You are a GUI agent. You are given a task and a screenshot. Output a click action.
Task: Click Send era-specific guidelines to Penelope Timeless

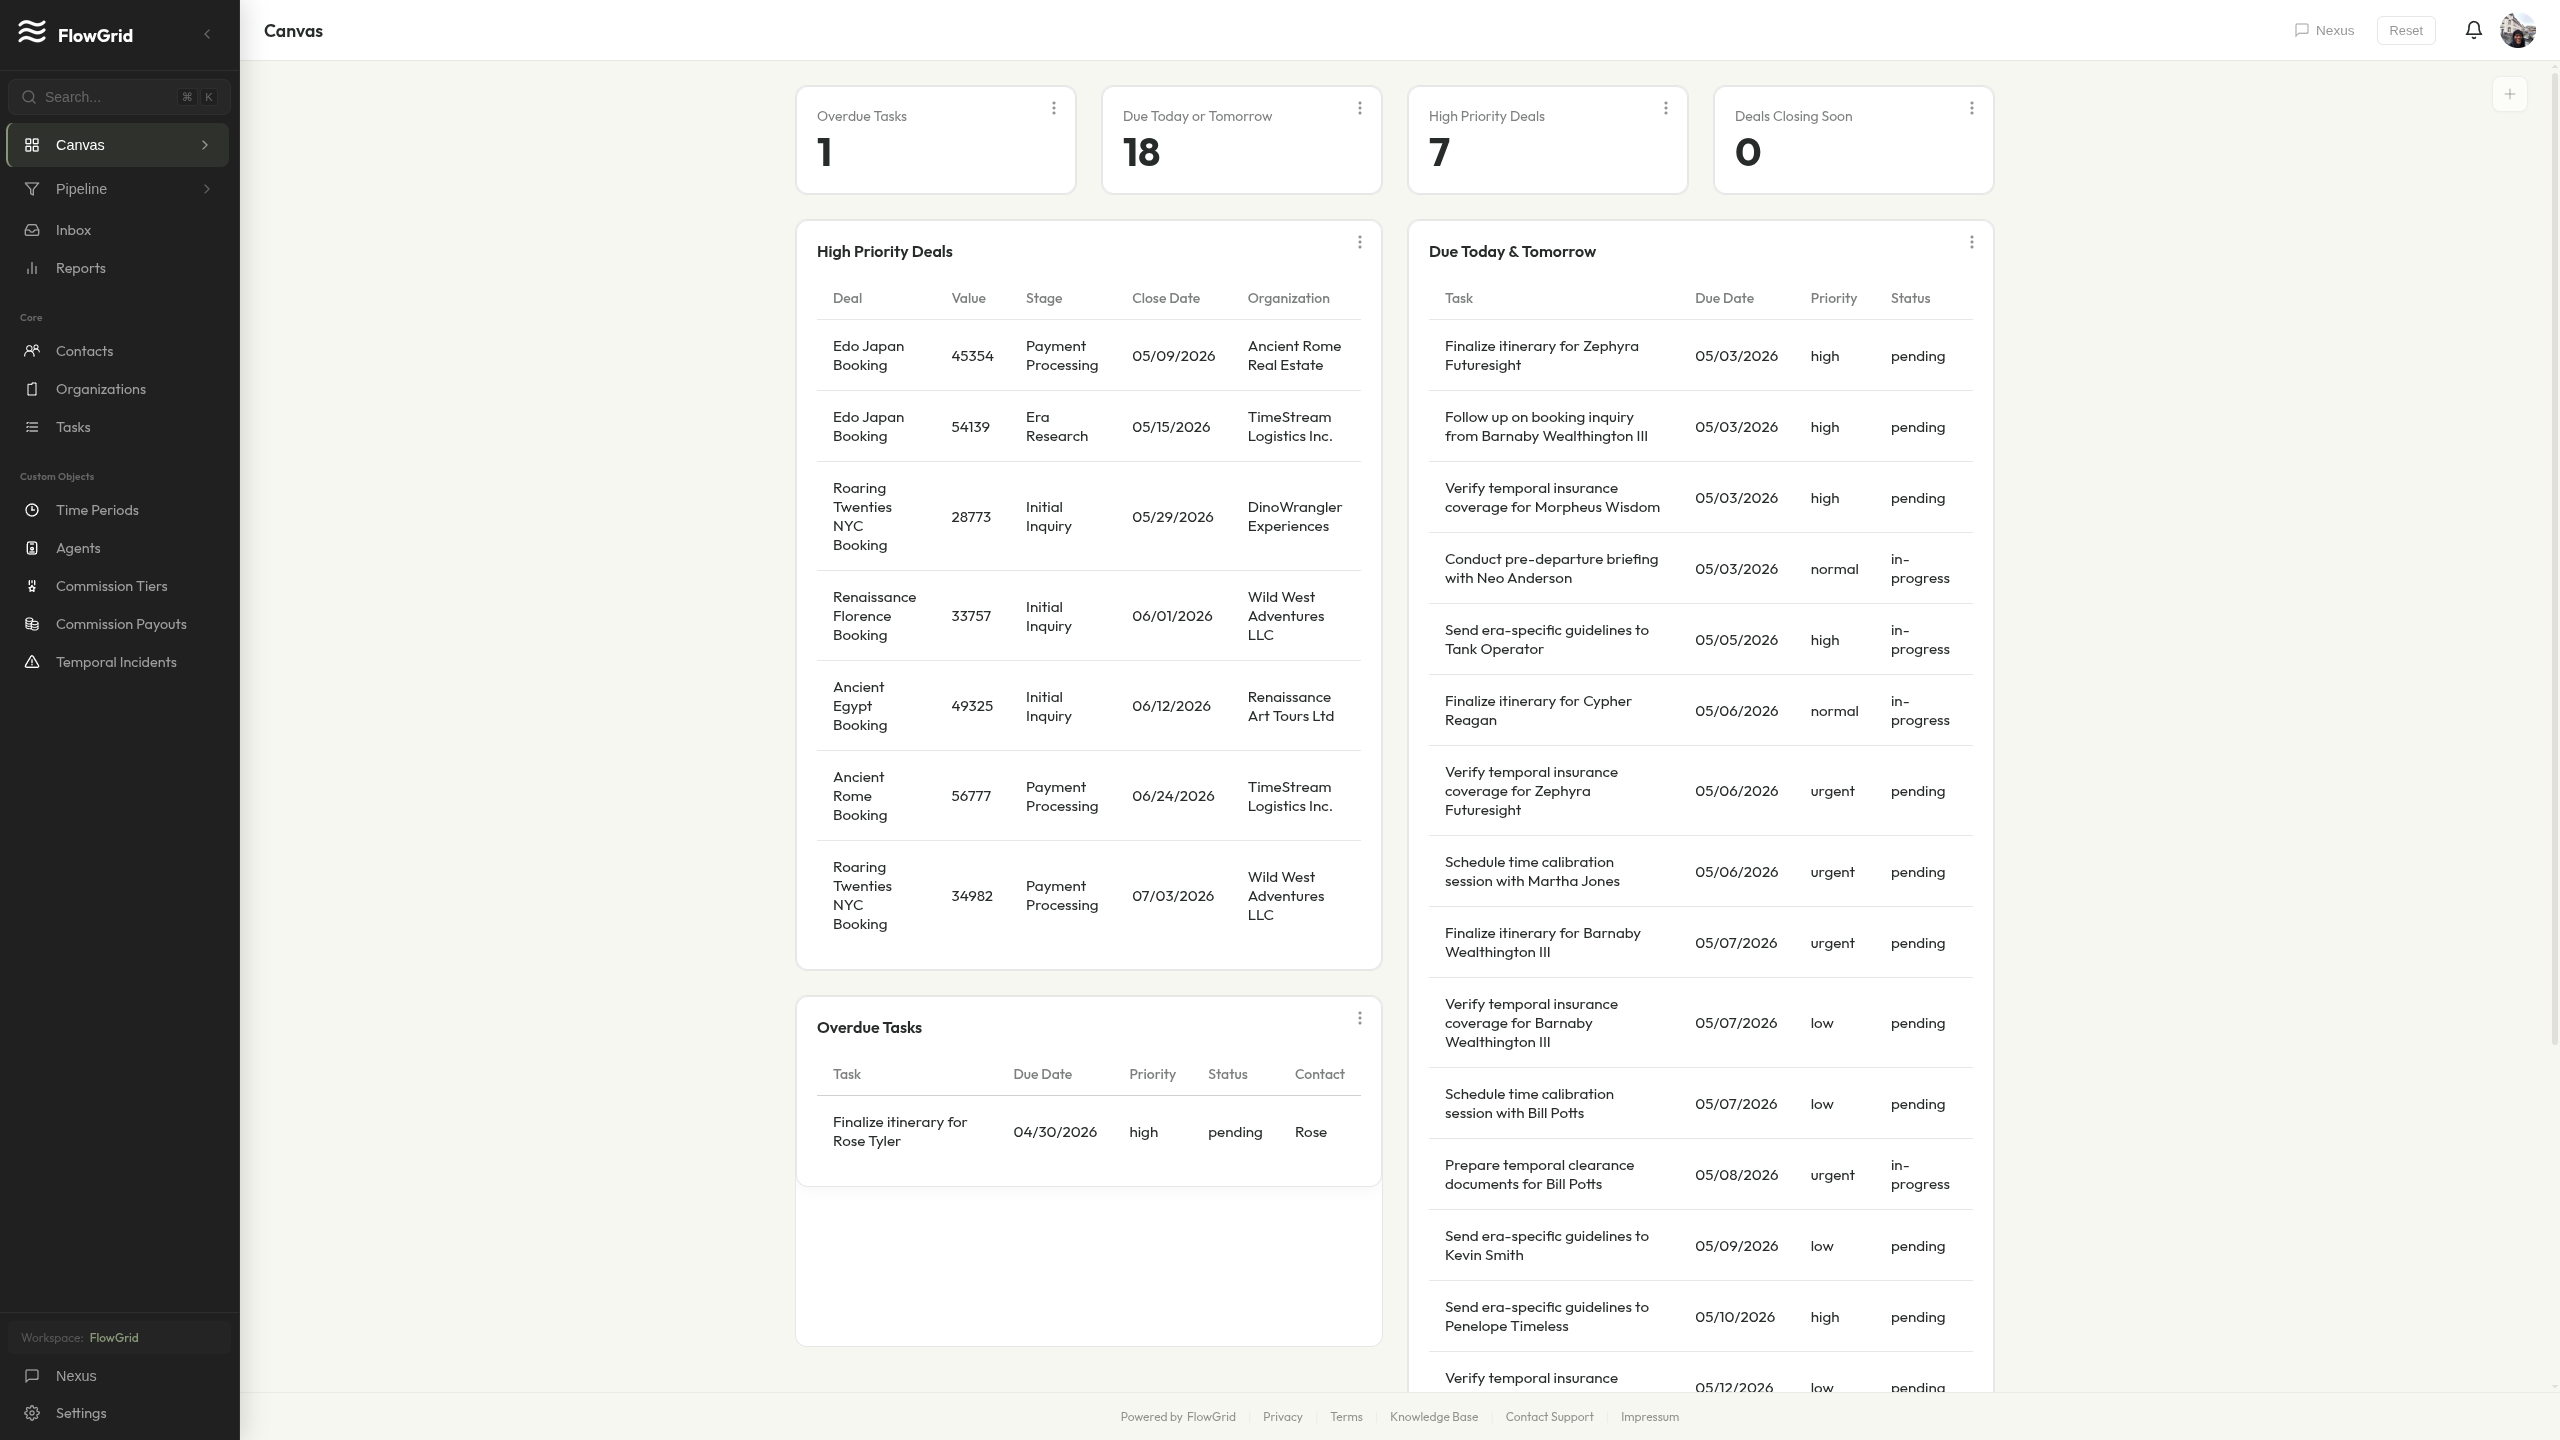(1546, 1317)
